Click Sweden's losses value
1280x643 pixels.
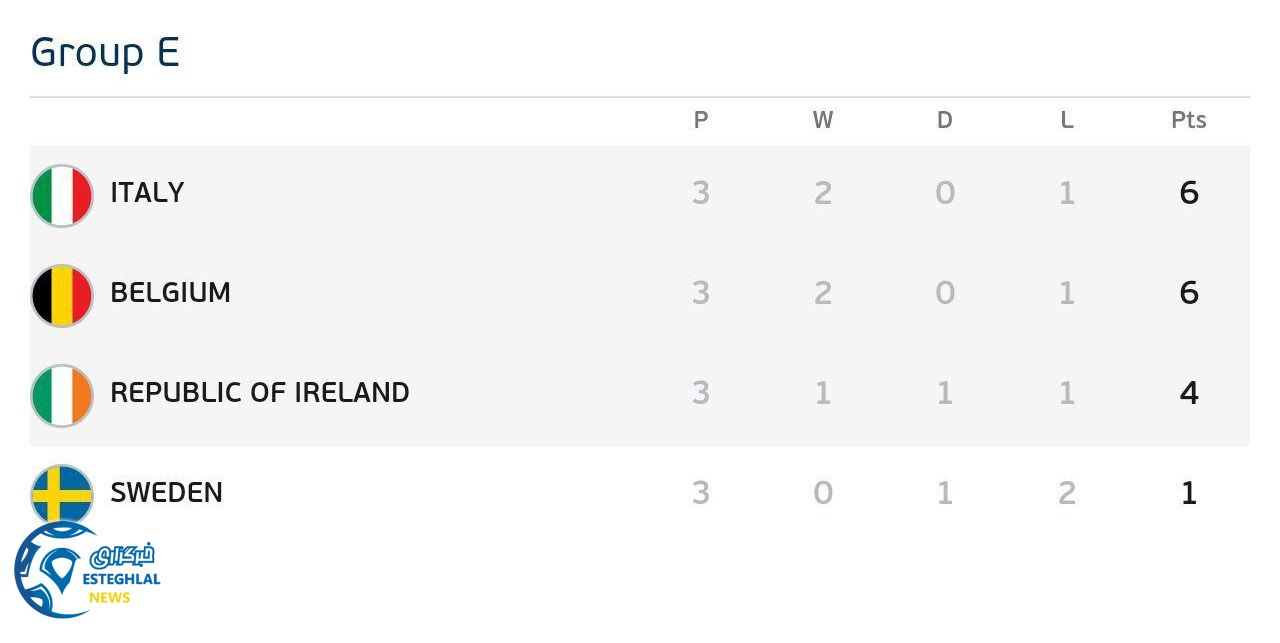pyautogui.click(x=1066, y=492)
